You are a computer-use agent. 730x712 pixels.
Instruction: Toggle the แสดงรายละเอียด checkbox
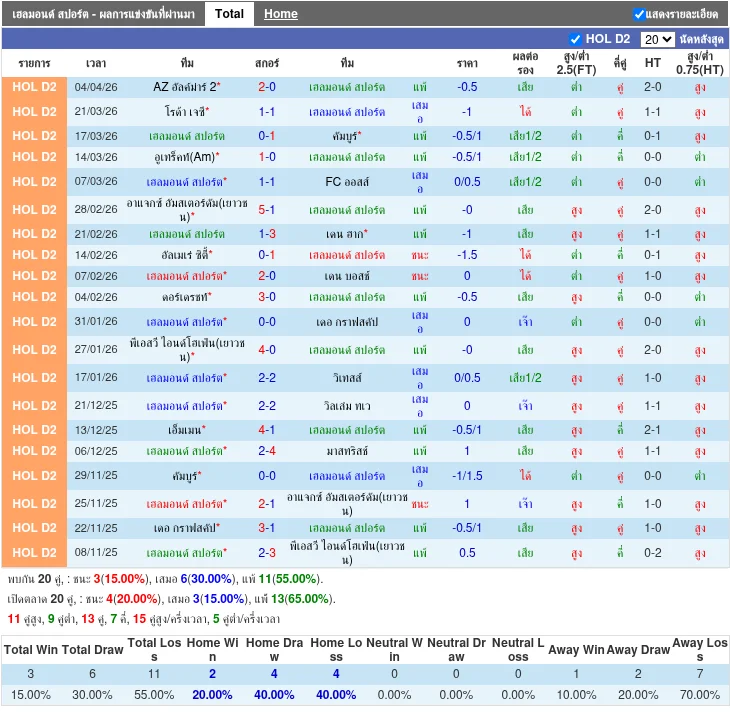click(640, 14)
